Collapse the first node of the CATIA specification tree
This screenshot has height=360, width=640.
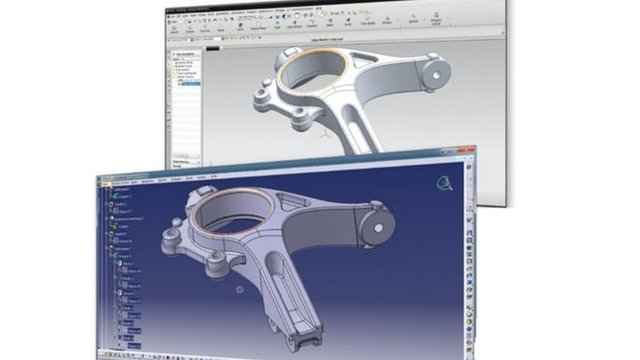[x=107, y=189]
